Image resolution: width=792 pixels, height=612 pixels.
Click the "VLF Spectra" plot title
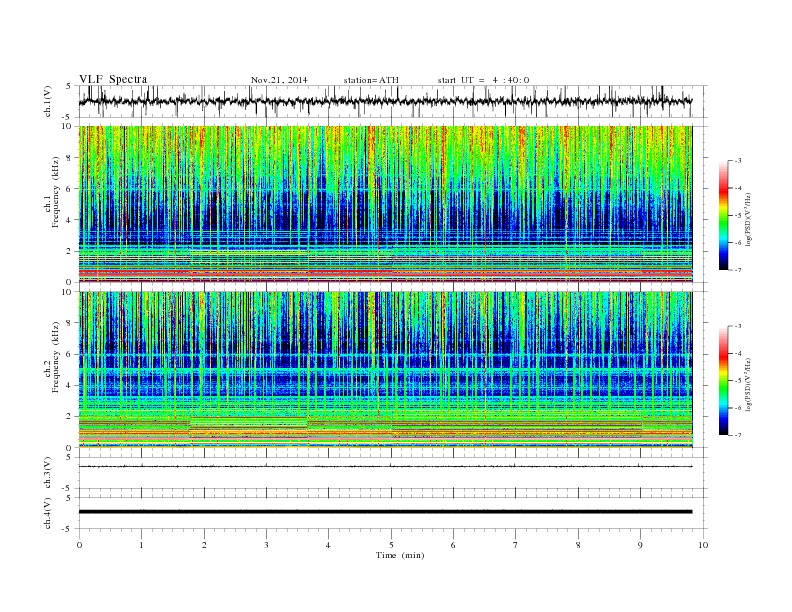(x=113, y=79)
